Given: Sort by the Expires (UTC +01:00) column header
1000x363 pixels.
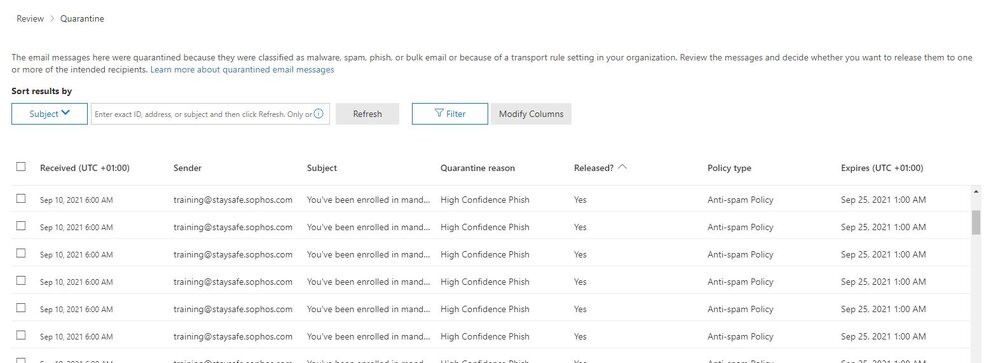Looking at the screenshot, I should coord(882,168).
